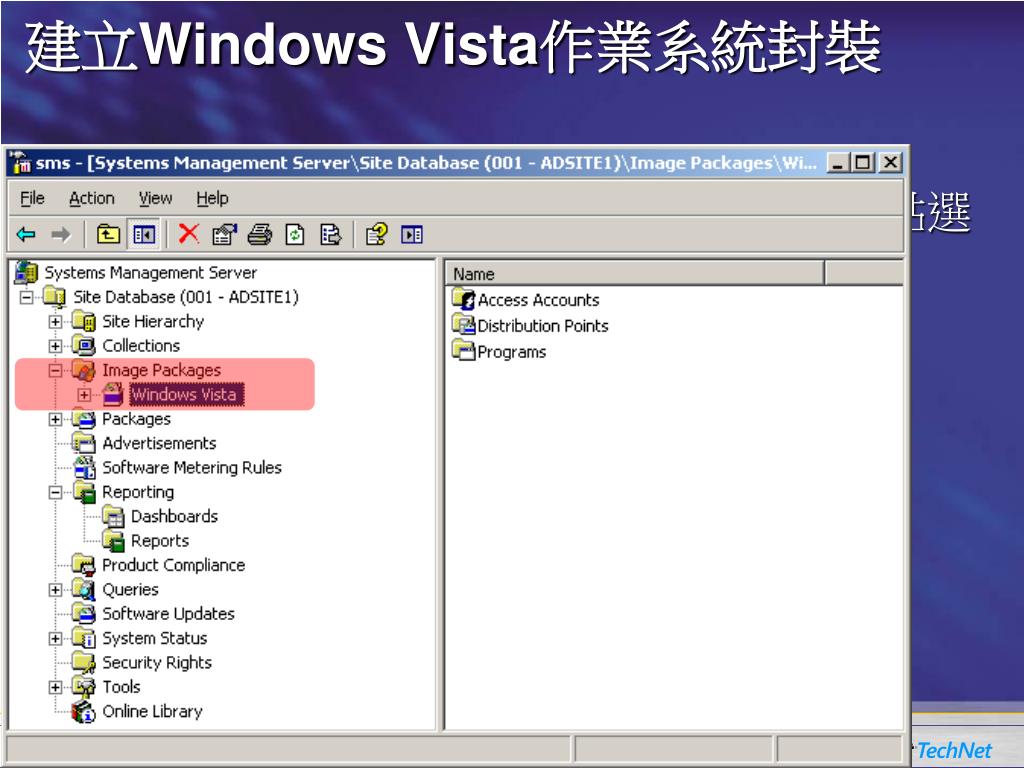Image resolution: width=1024 pixels, height=768 pixels.
Task: Click the Forward arrow toolbar icon
Action: (x=61, y=234)
